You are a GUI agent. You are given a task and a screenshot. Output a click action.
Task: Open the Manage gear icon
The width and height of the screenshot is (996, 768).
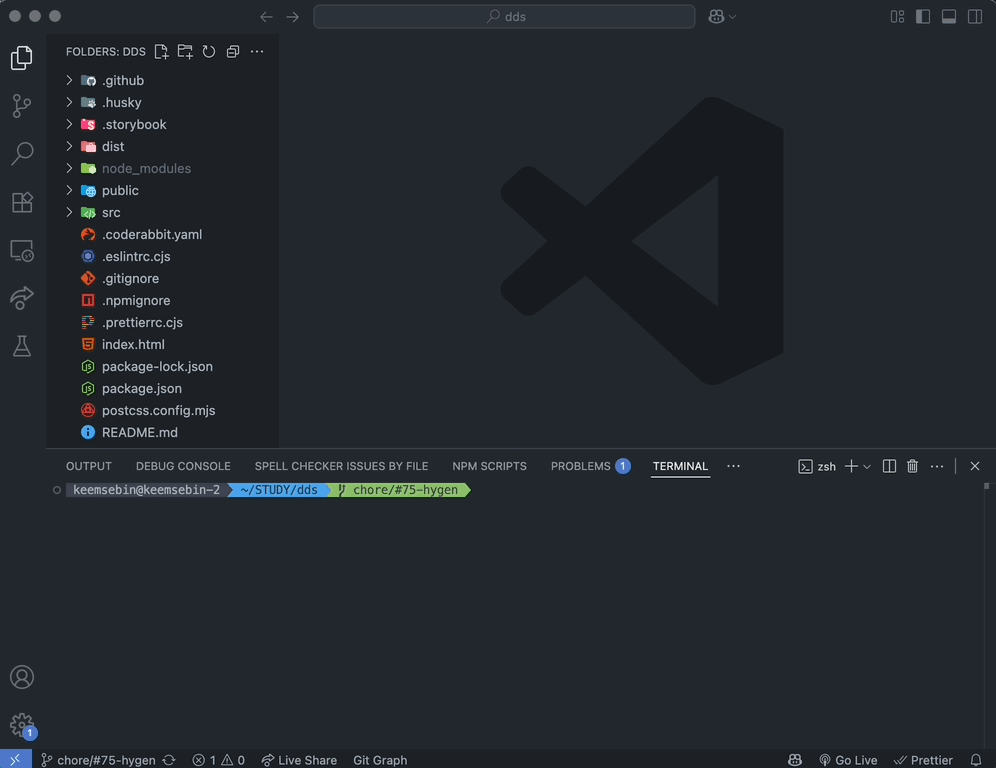click(x=22, y=725)
